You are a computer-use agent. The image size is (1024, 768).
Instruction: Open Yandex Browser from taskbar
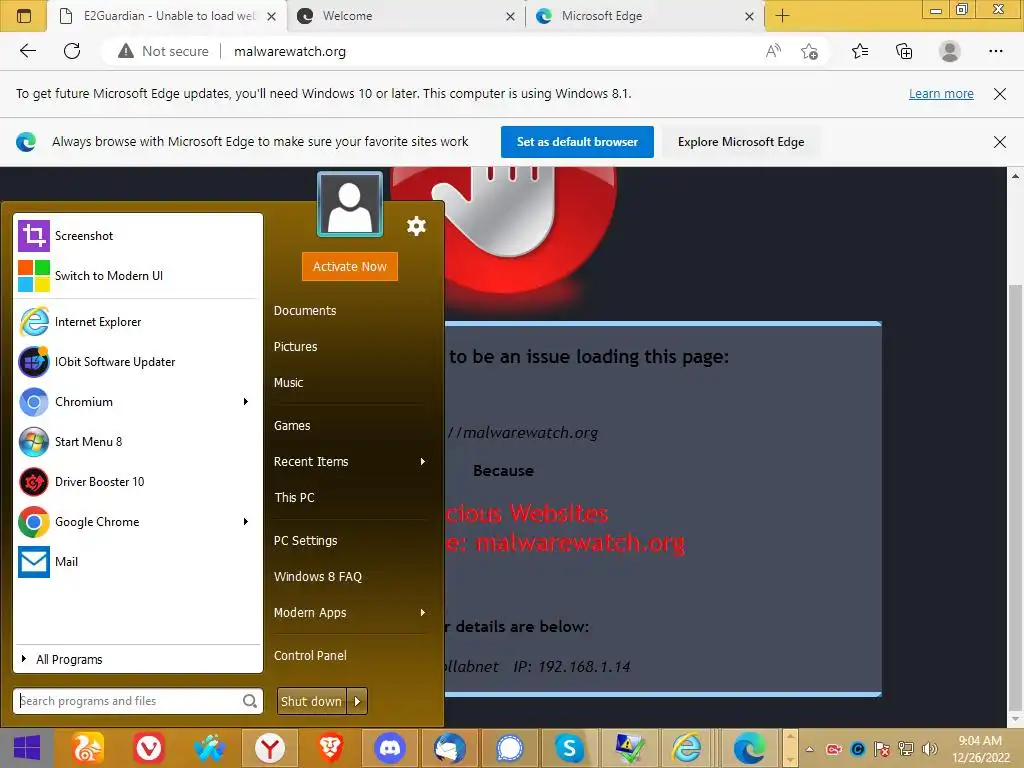[270, 748]
